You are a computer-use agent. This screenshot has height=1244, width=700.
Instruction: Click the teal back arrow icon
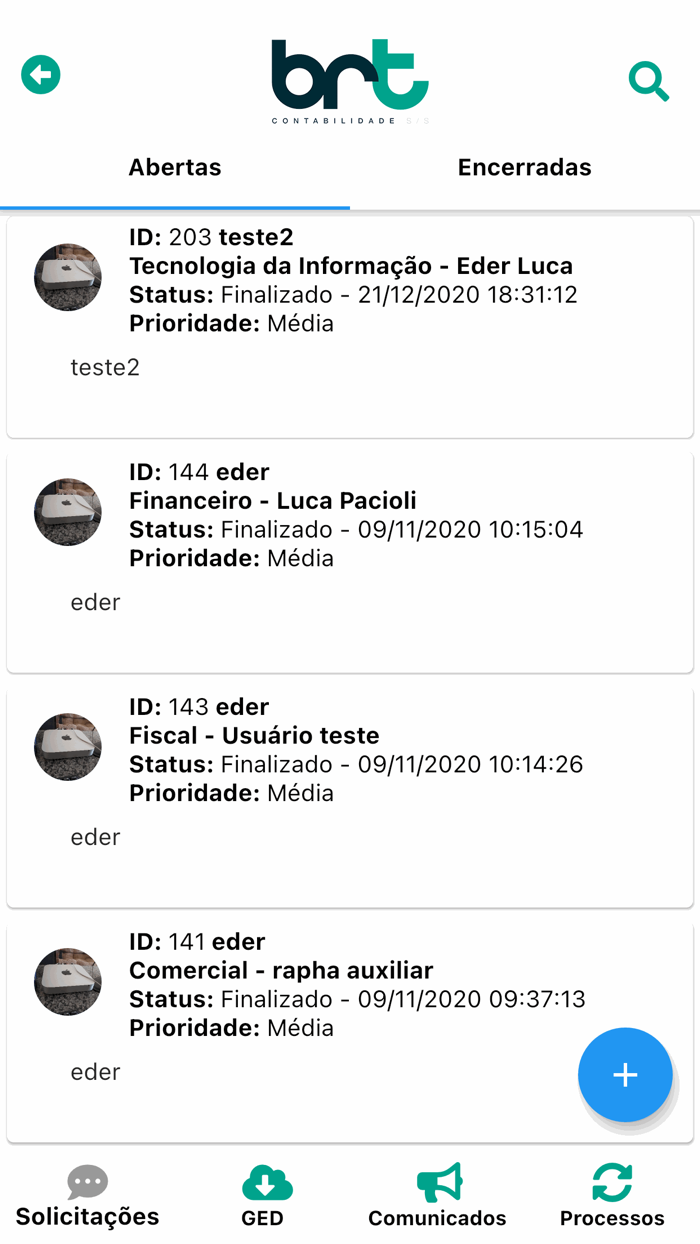[x=40, y=74]
